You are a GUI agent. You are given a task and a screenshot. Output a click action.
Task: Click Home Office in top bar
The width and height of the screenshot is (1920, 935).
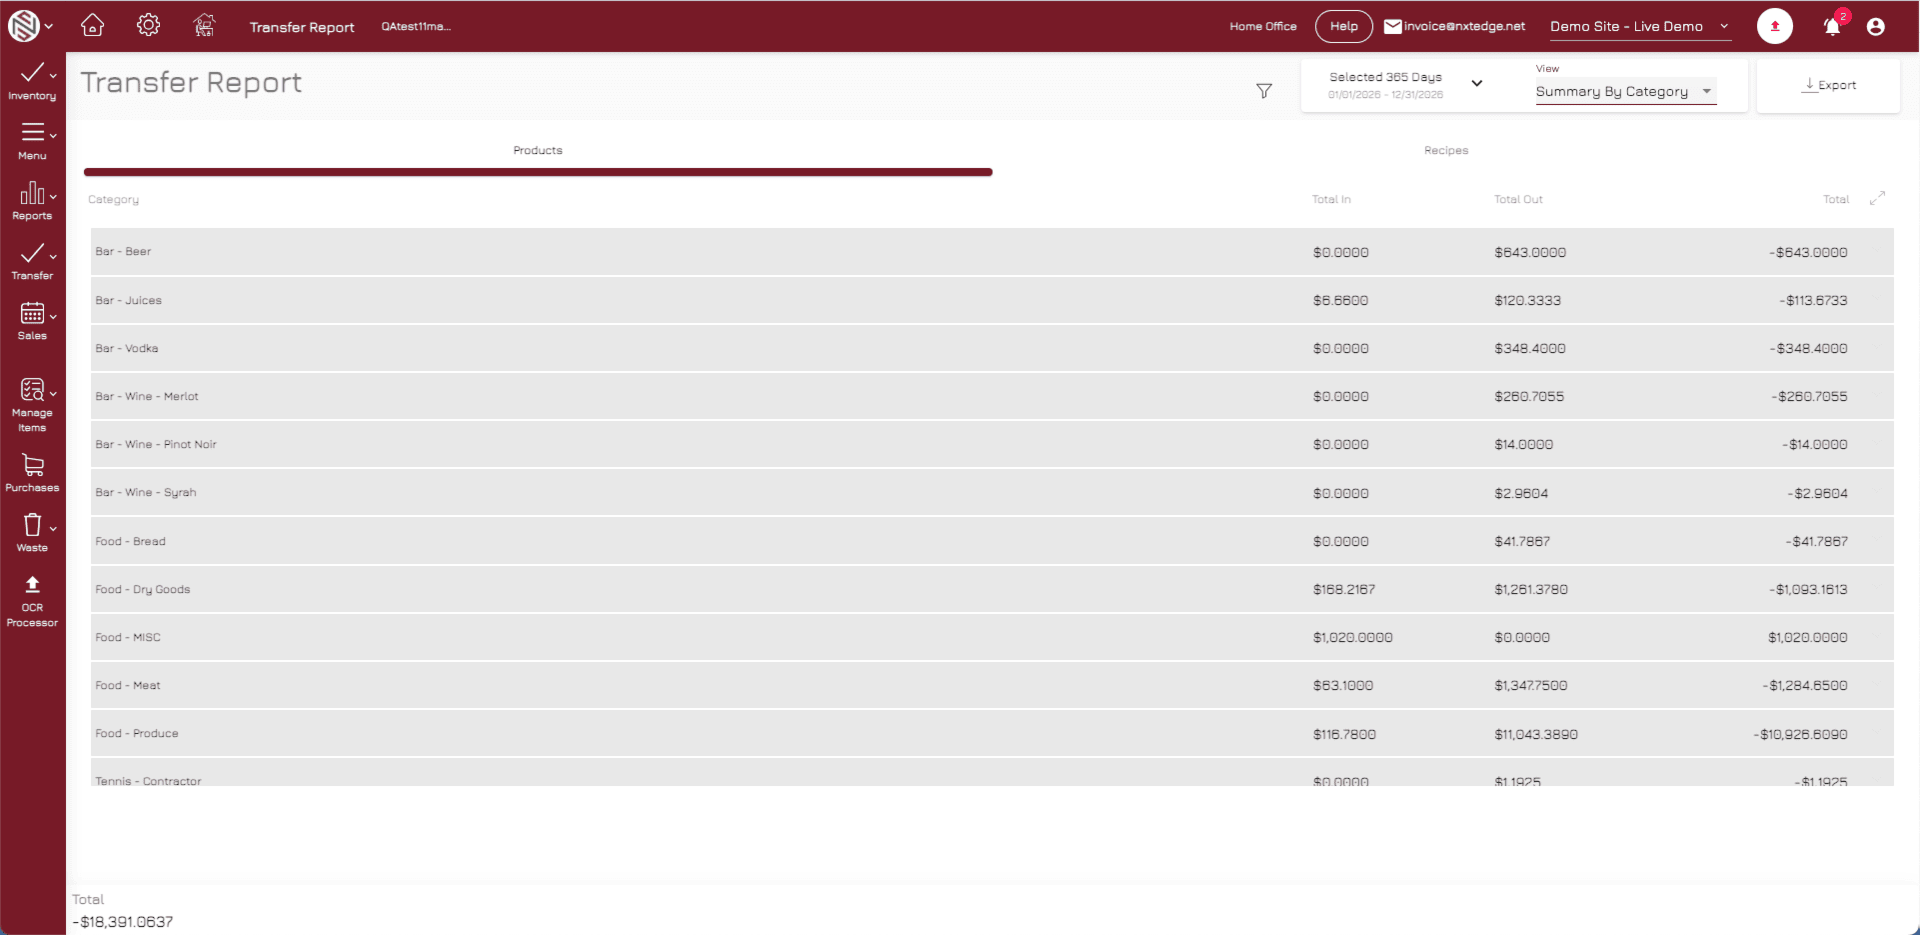pyautogui.click(x=1263, y=27)
